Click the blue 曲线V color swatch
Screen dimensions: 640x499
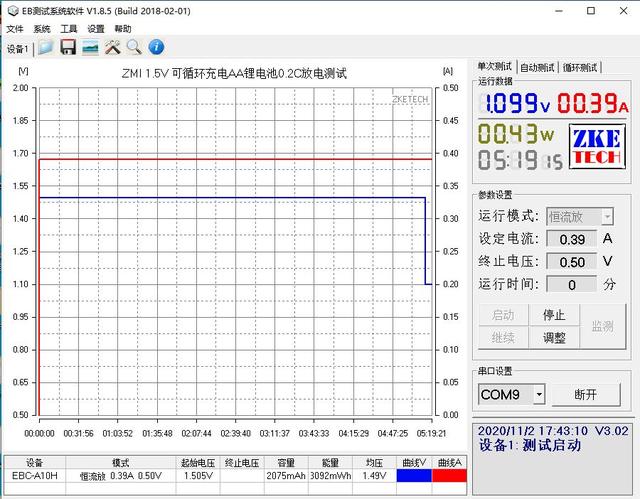(414, 476)
